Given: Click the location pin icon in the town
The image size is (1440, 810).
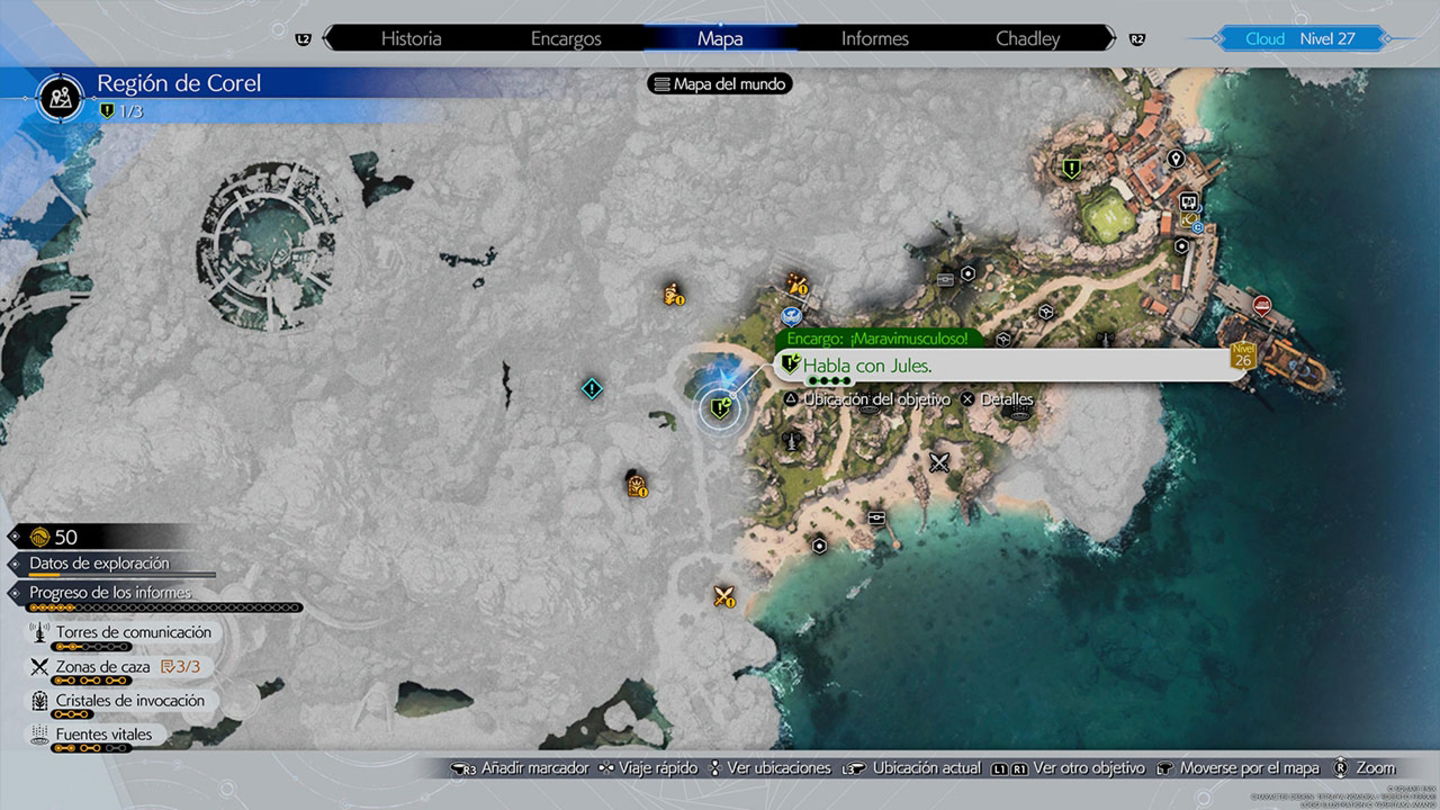Looking at the screenshot, I should [x=1176, y=158].
